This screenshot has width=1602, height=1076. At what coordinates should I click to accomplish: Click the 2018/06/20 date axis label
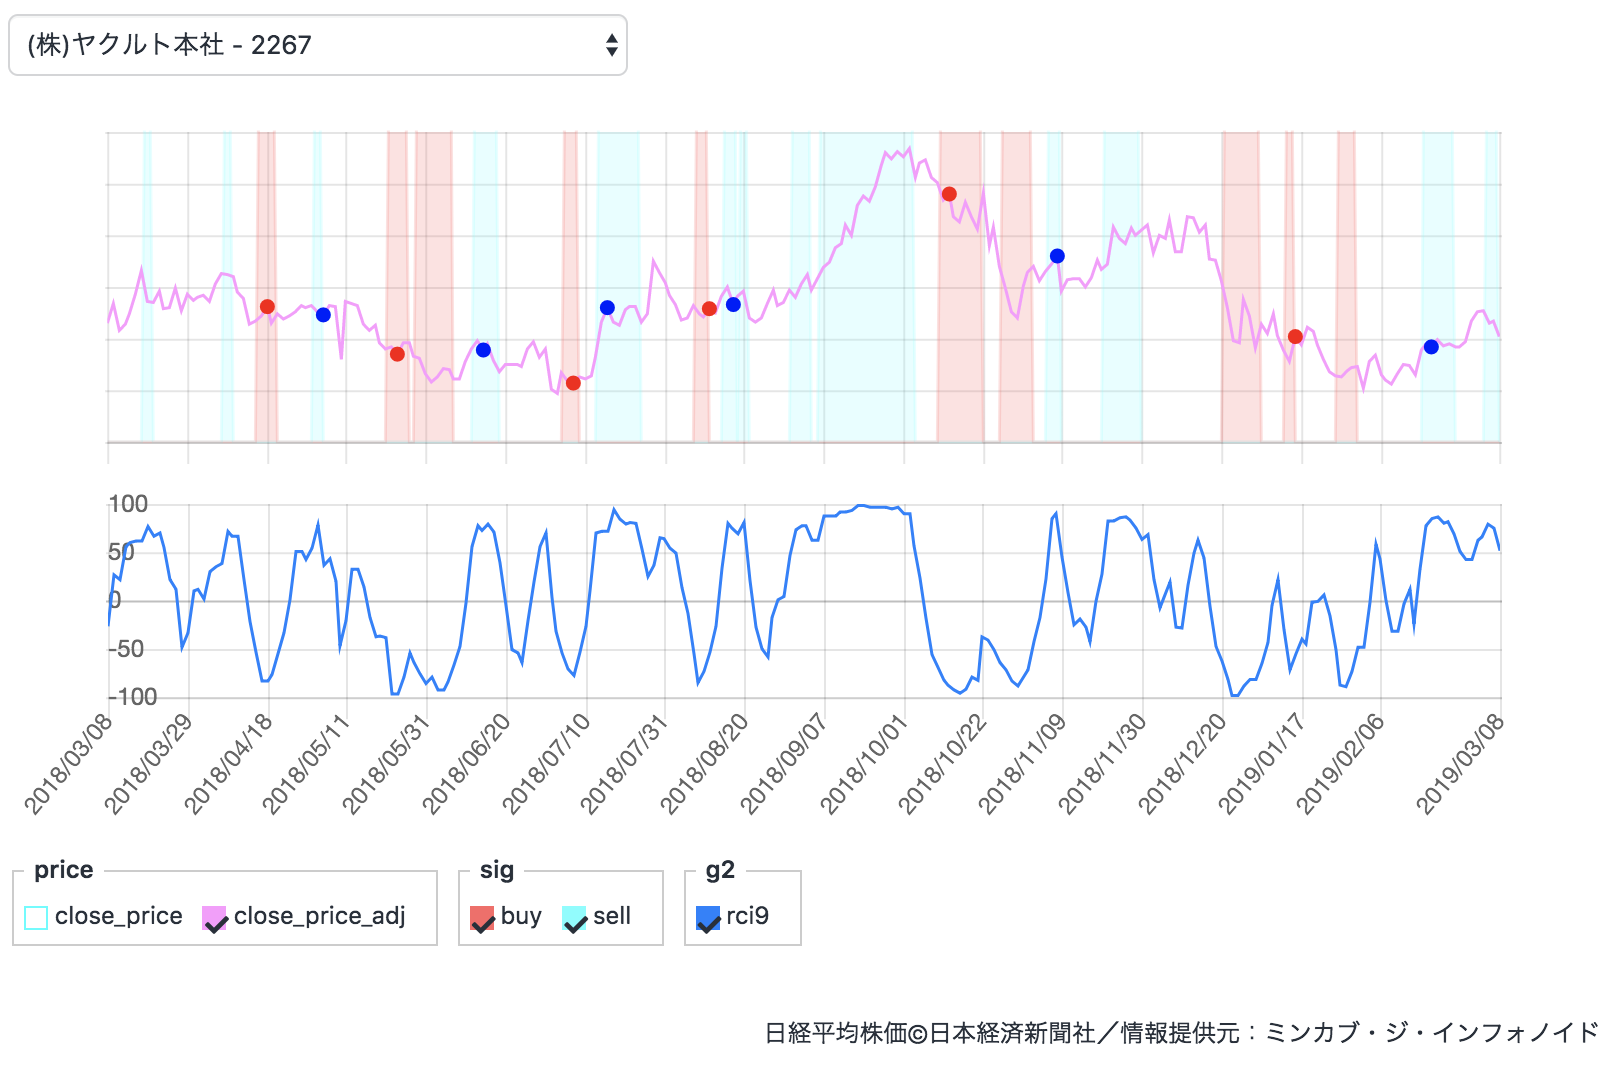466,766
